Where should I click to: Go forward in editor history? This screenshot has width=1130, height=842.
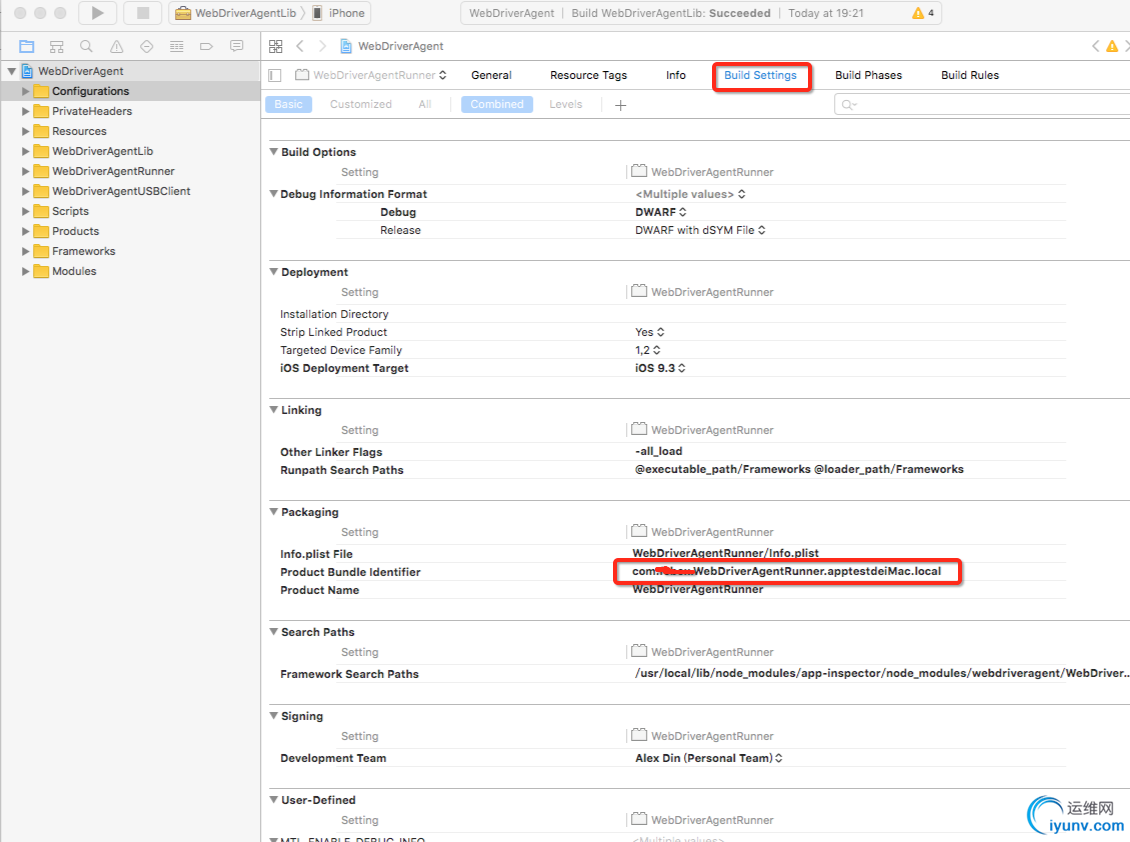pyautogui.click(x=322, y=47)
